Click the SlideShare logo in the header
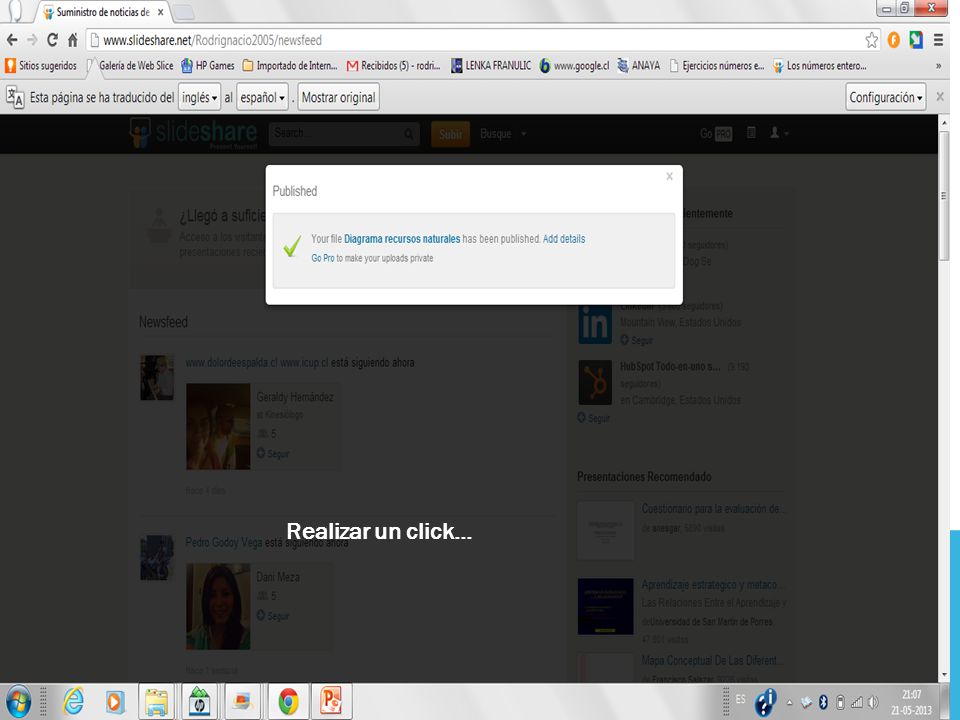 193,133
